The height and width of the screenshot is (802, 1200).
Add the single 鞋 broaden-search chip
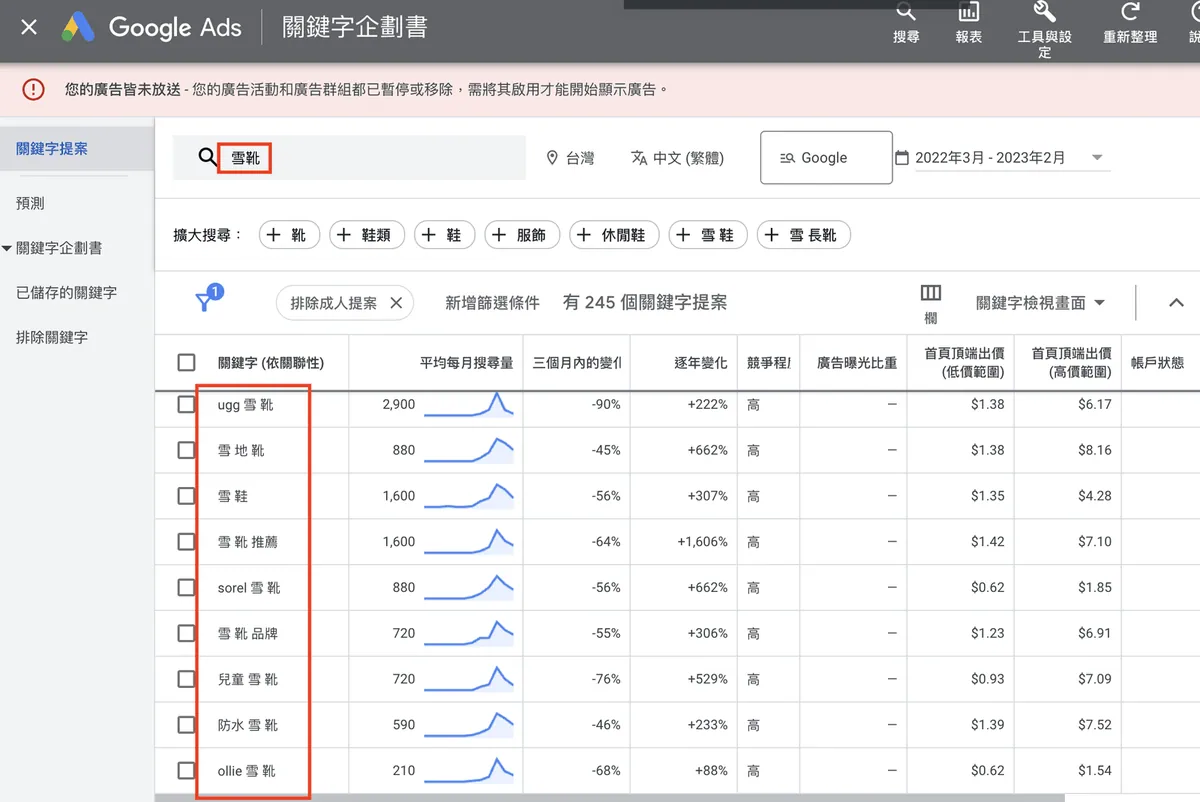[444, 235]
